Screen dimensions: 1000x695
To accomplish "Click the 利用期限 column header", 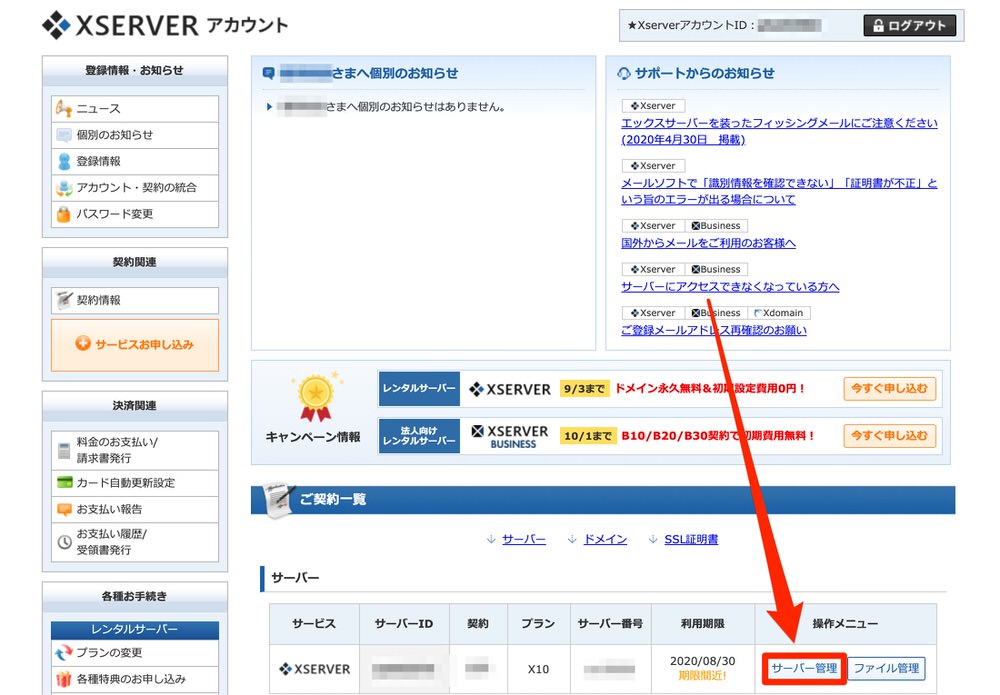I will (702, 624).
